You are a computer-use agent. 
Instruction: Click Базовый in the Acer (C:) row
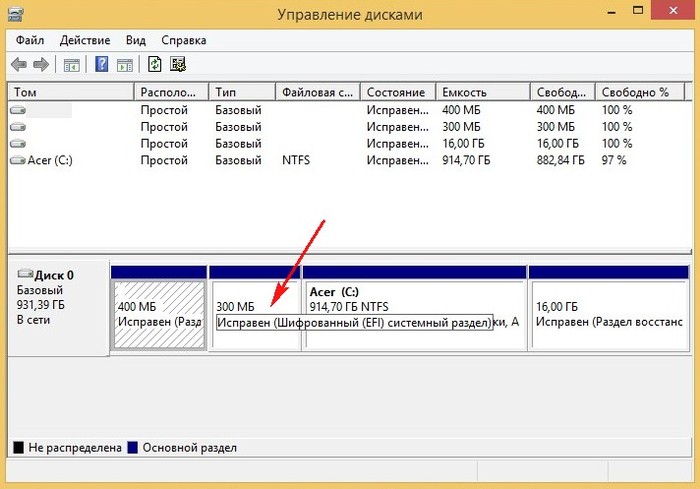click(238, 160)
